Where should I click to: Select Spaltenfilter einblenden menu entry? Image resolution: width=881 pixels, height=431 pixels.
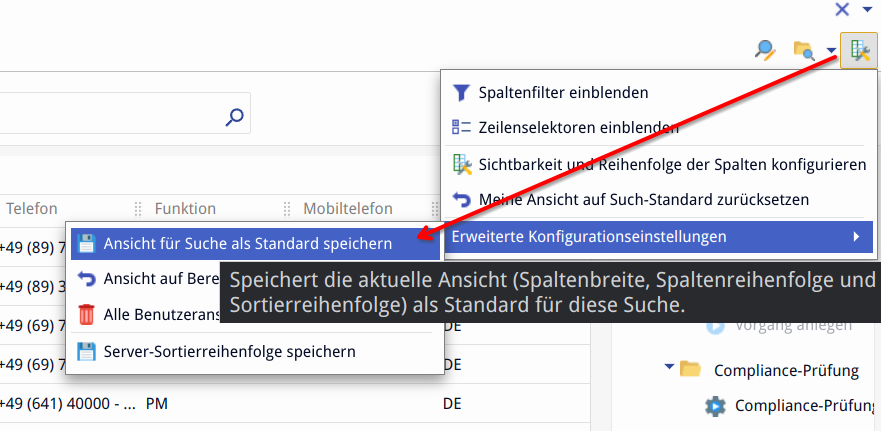pyautogui.click(x=563, y=92)
